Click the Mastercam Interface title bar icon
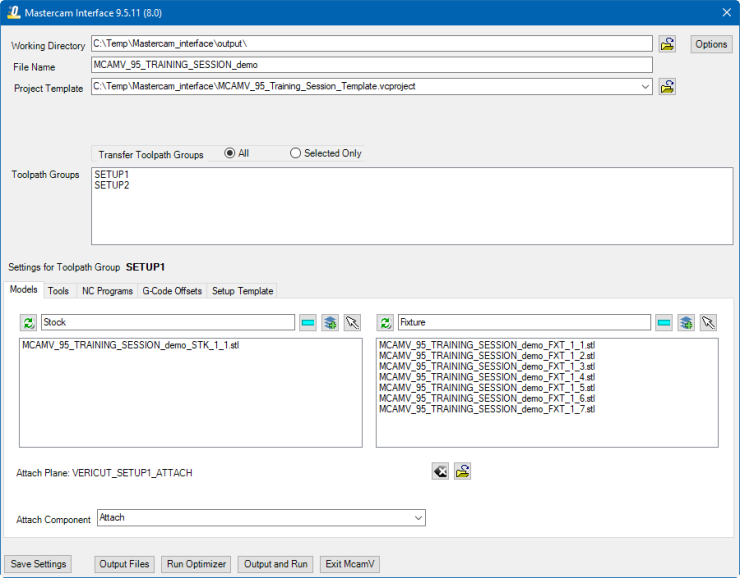The width and height of the screenshot is (740, 578). click(14, 12)
